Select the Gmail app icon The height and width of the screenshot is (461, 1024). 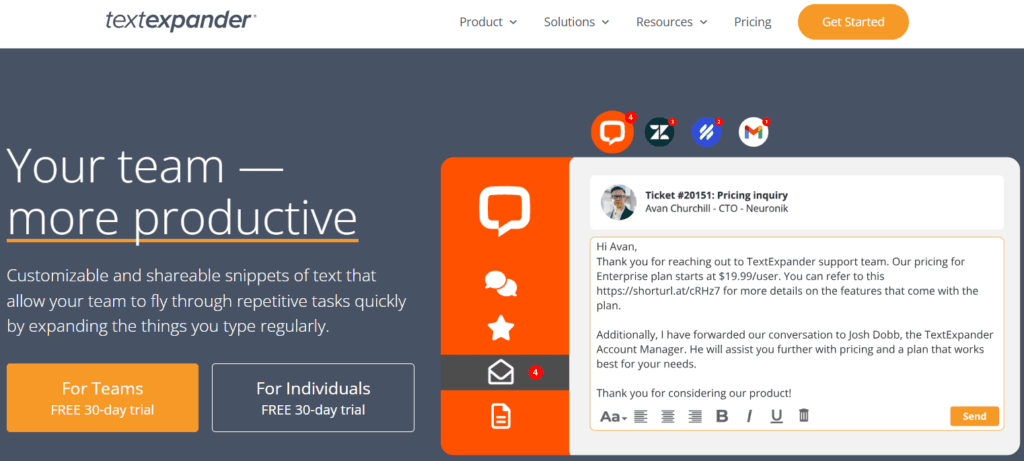[x=754, y=133]
